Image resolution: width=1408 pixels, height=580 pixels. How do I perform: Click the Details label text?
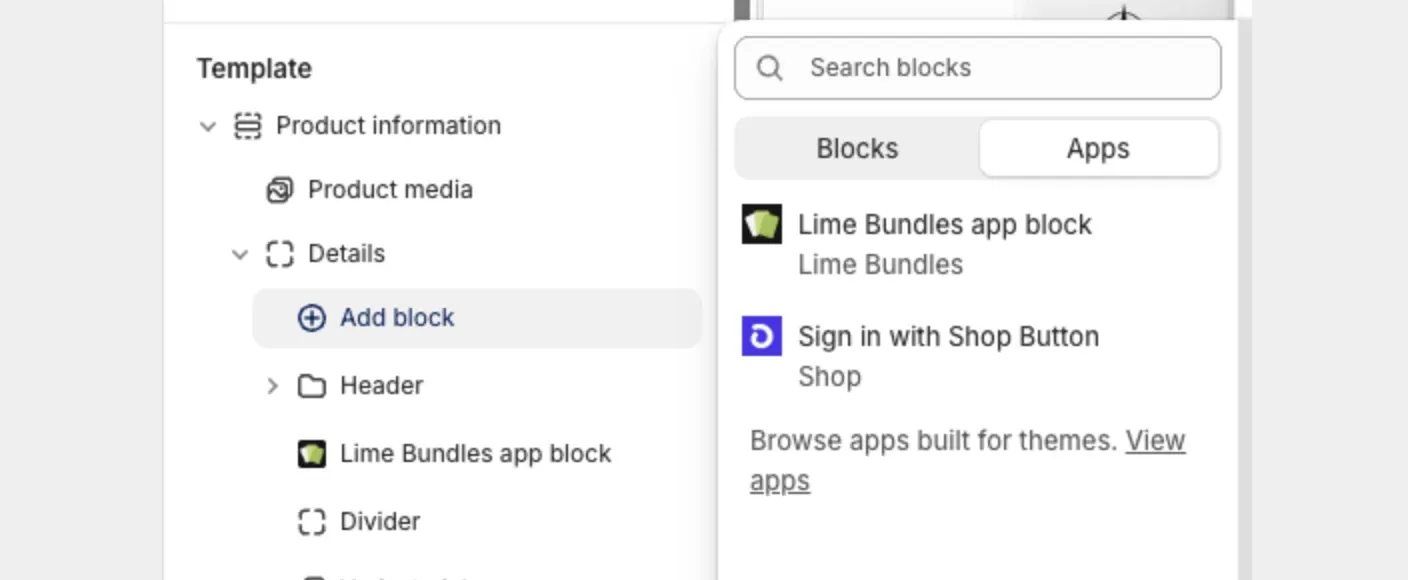pyautogui.click(x=346, y=254)
